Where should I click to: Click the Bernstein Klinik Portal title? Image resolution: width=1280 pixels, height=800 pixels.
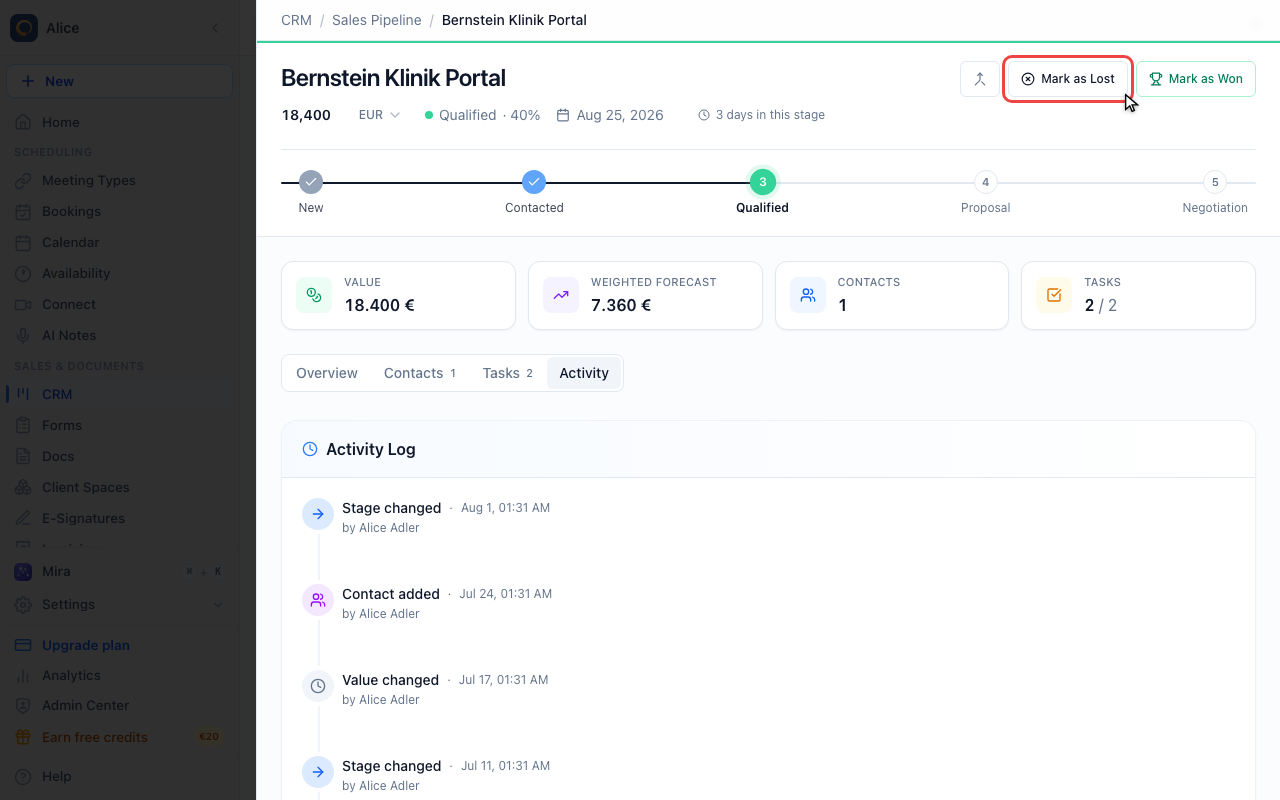[x=393, y=78]
